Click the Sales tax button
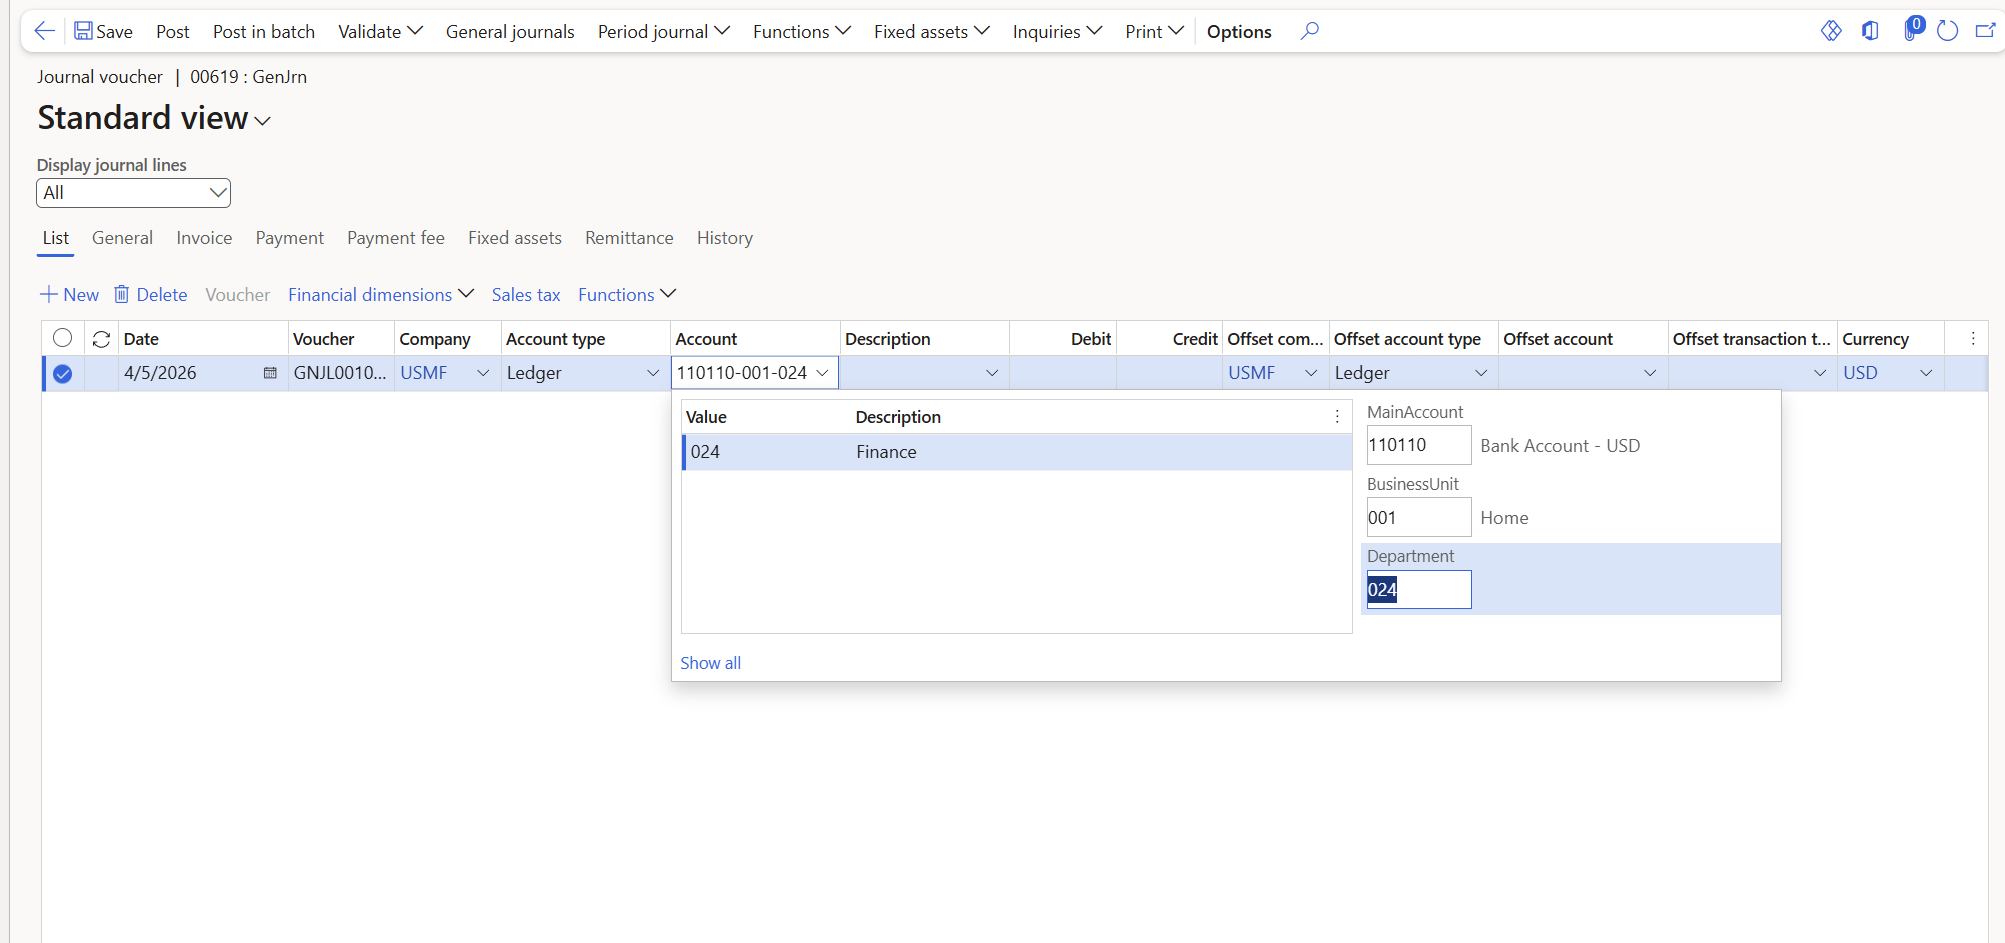Screen dimensions: 2005x943 click(526, 294)
